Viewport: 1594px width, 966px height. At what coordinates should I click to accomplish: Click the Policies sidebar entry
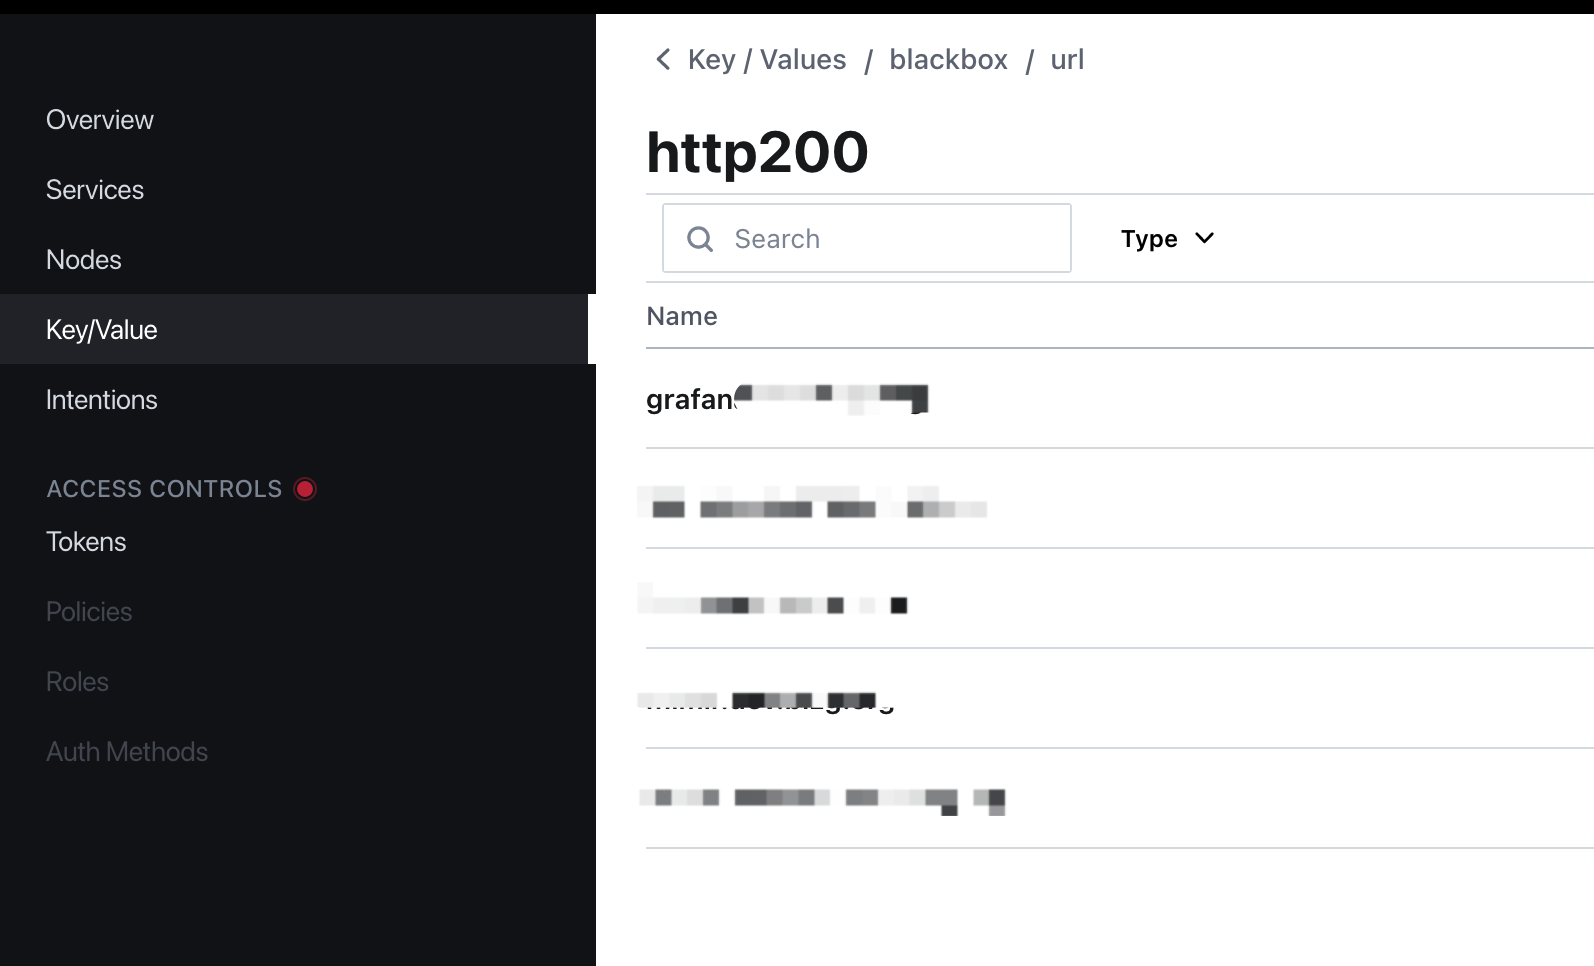(x=89, y=612)
